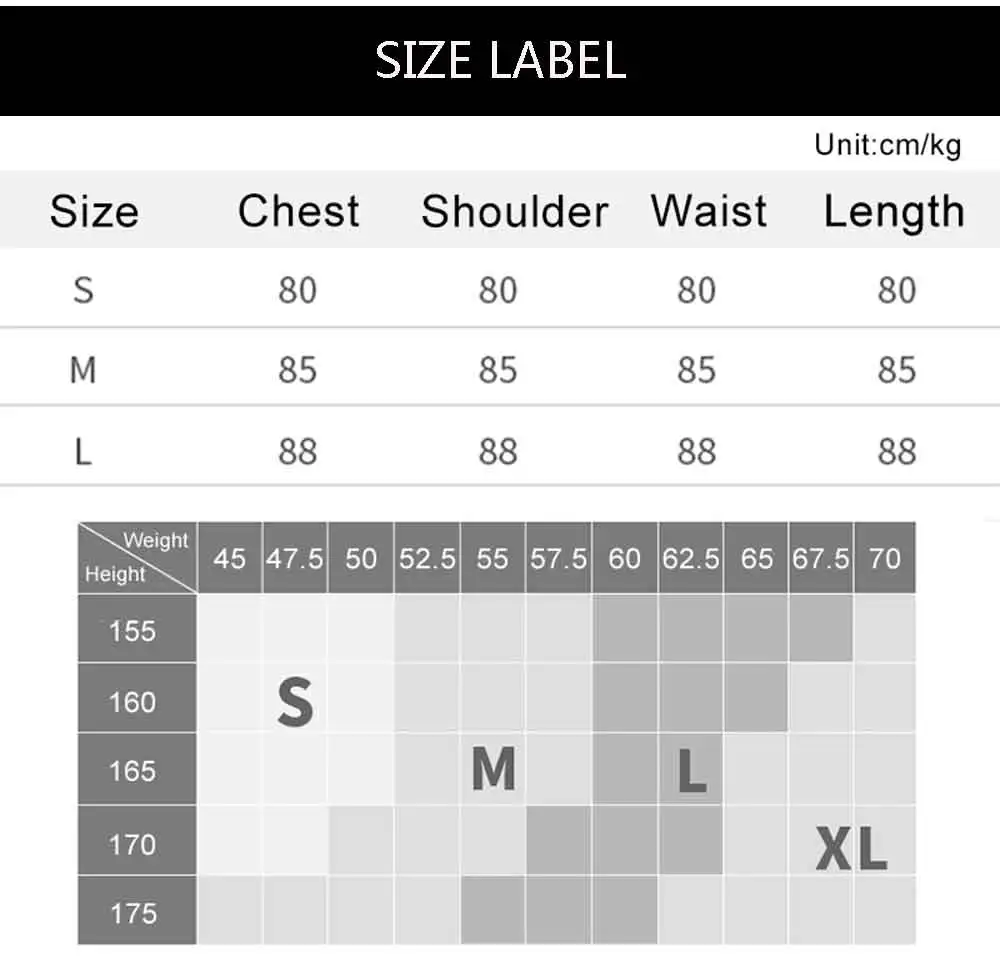Click the Size column header
Screen dimensions: 1000x963
tap(94, 211)
